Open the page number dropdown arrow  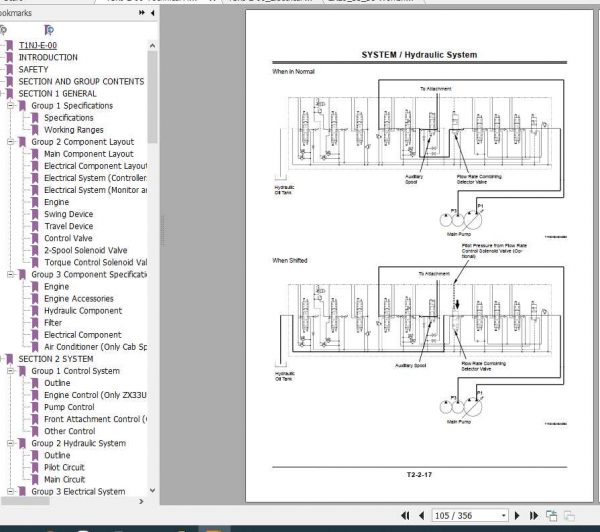click(504, 516)
